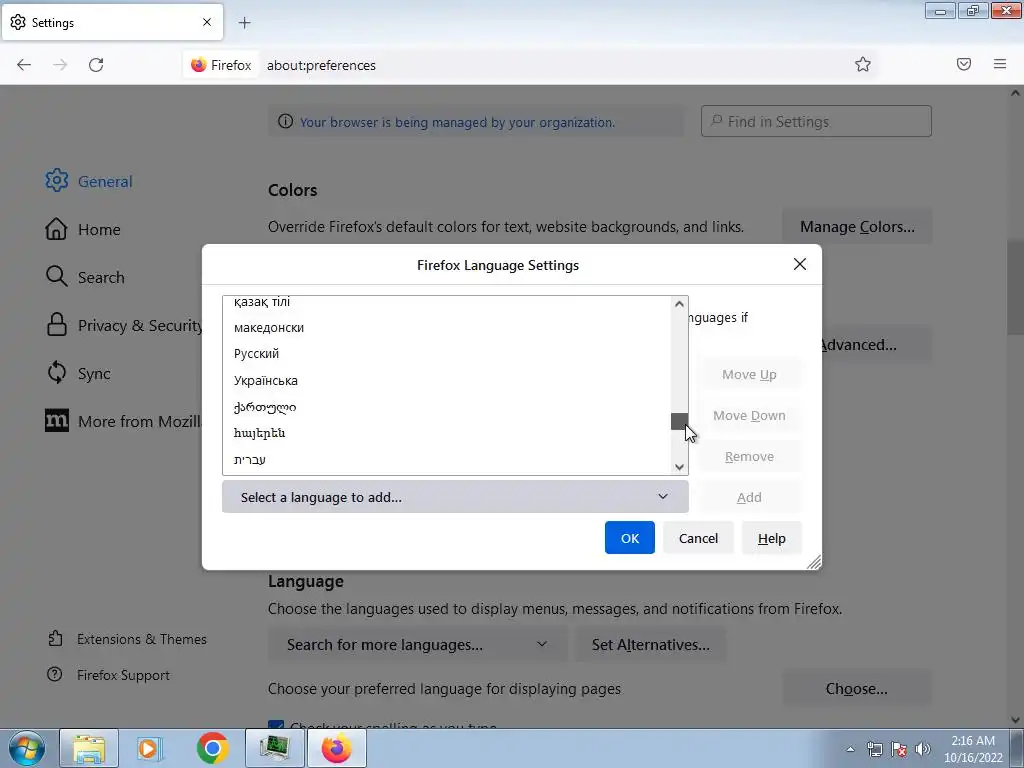Select қазақ тілі in language list
The height and width of the screenshot is (768, 1024).
point(446,302)
